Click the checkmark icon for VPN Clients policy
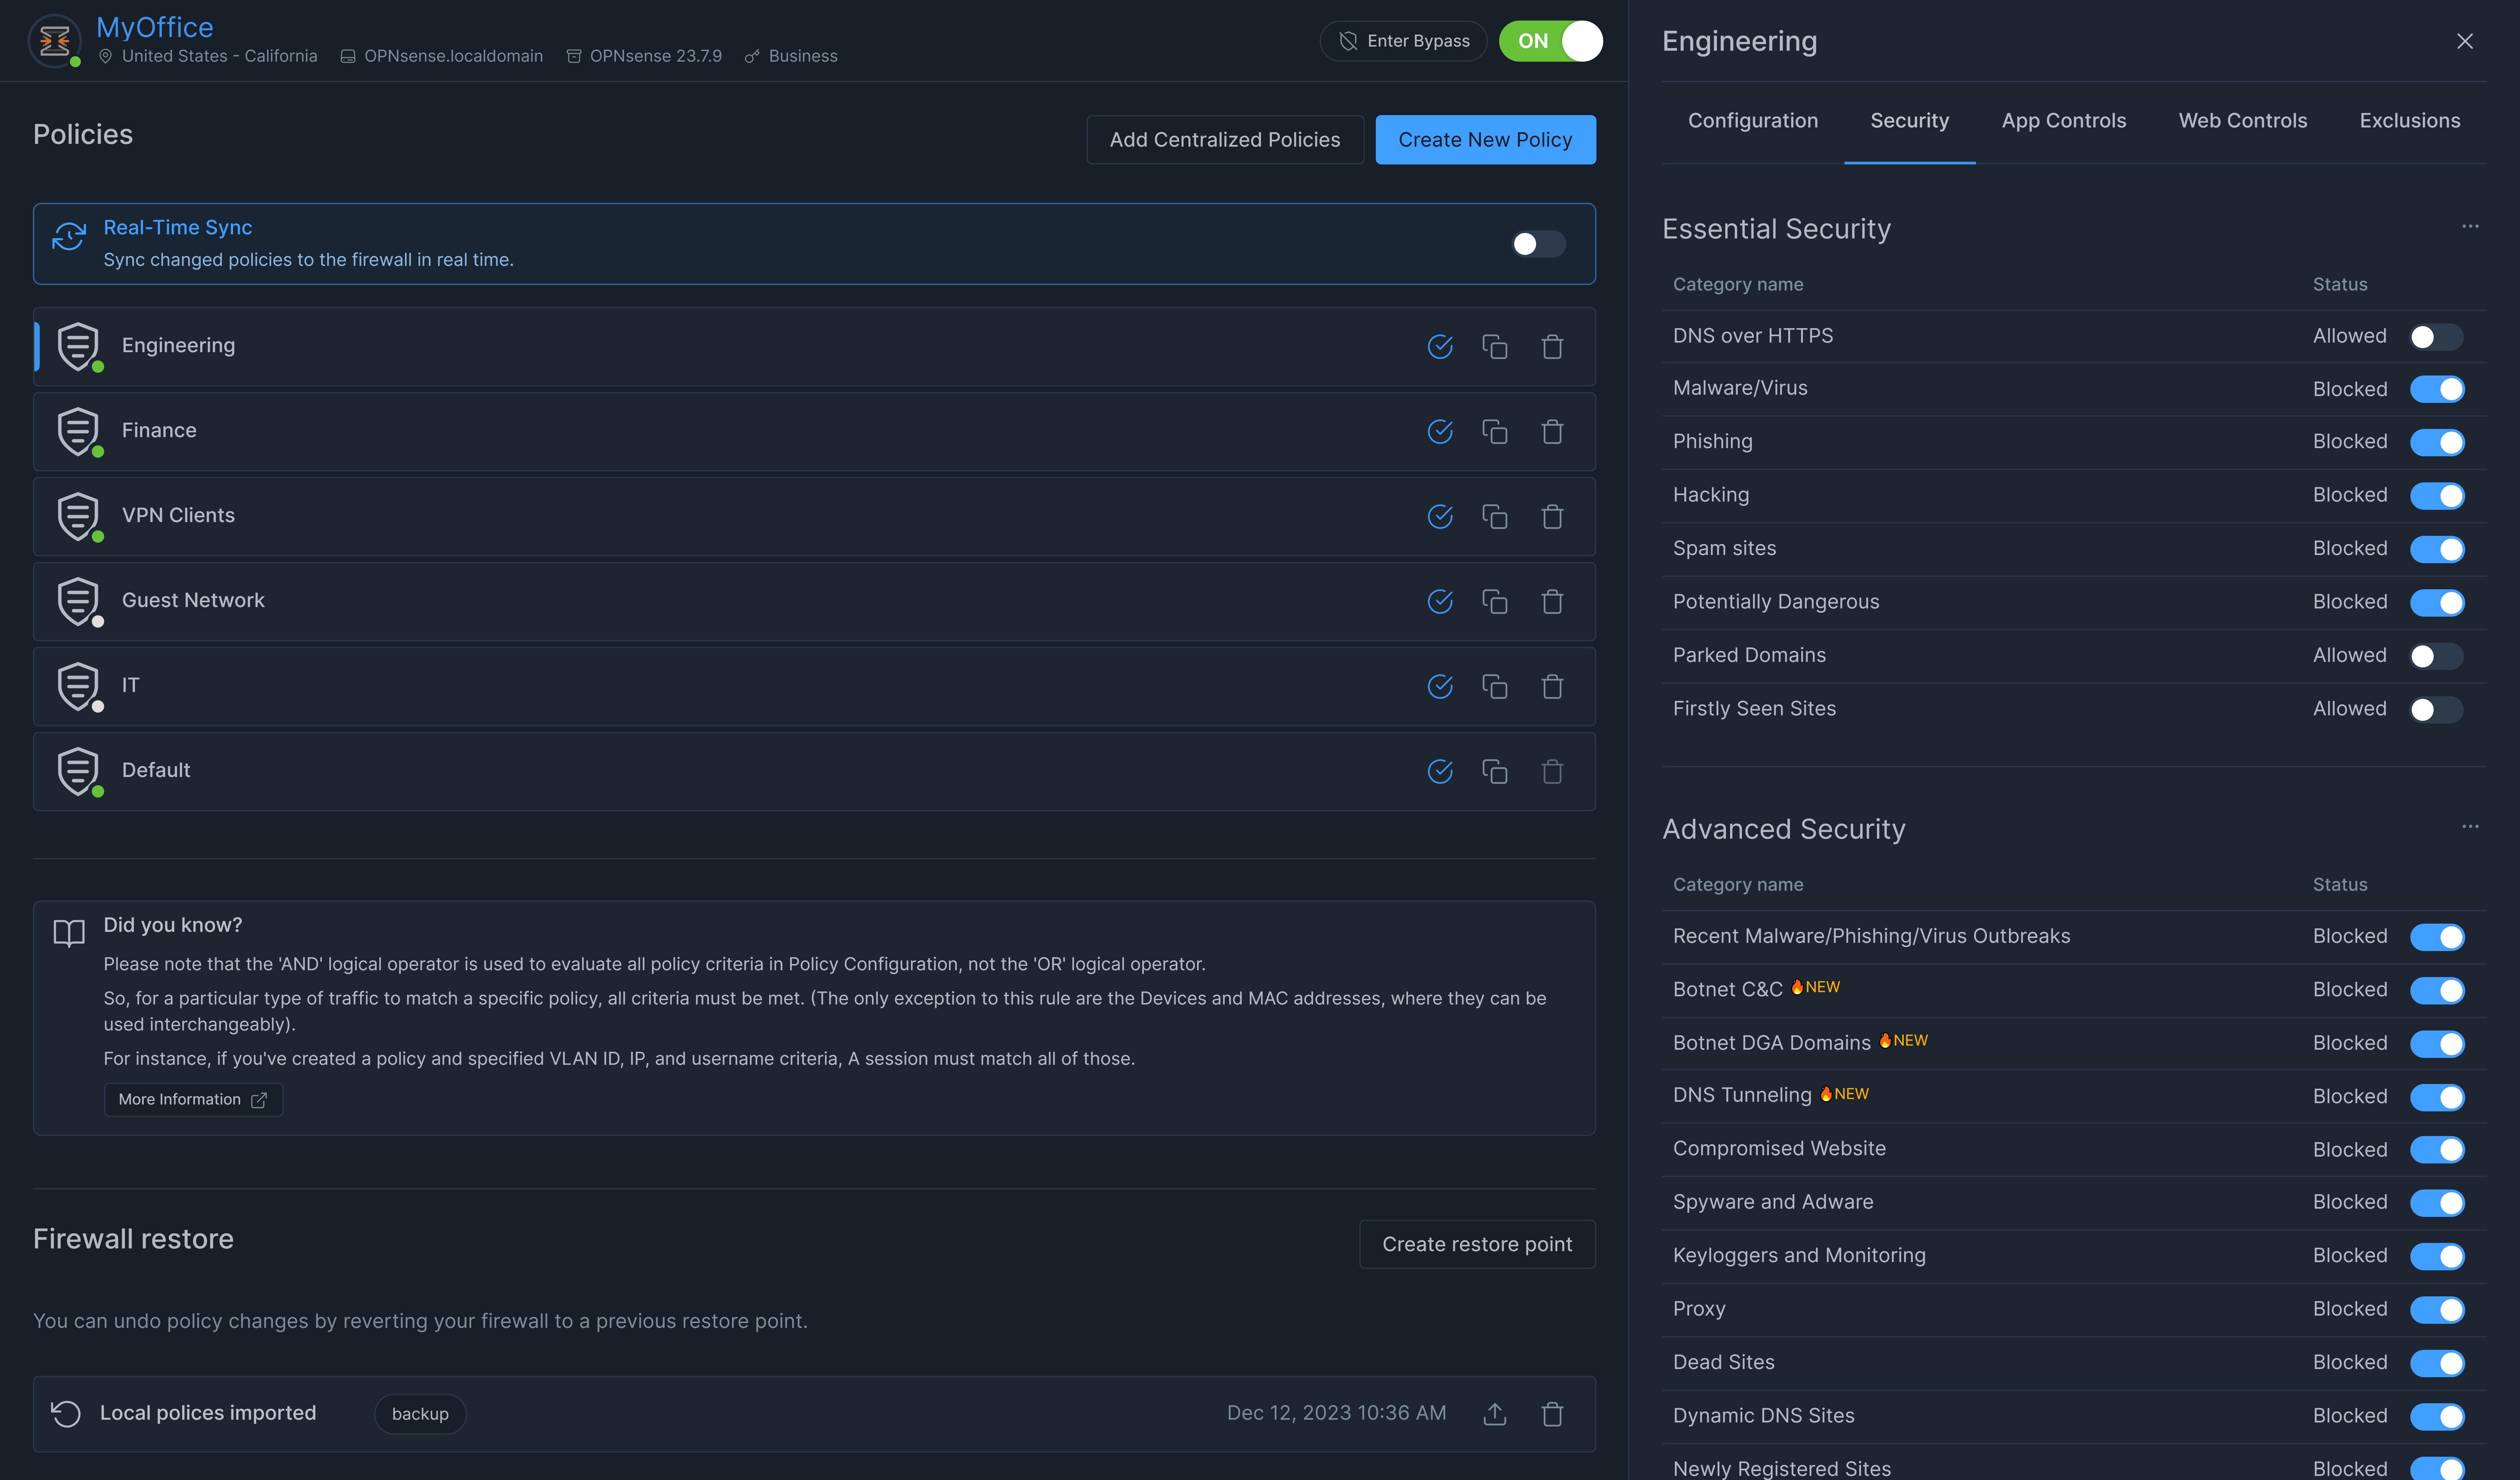This screenshot has height=1480, width=2520. click(x=1439, y=517)
